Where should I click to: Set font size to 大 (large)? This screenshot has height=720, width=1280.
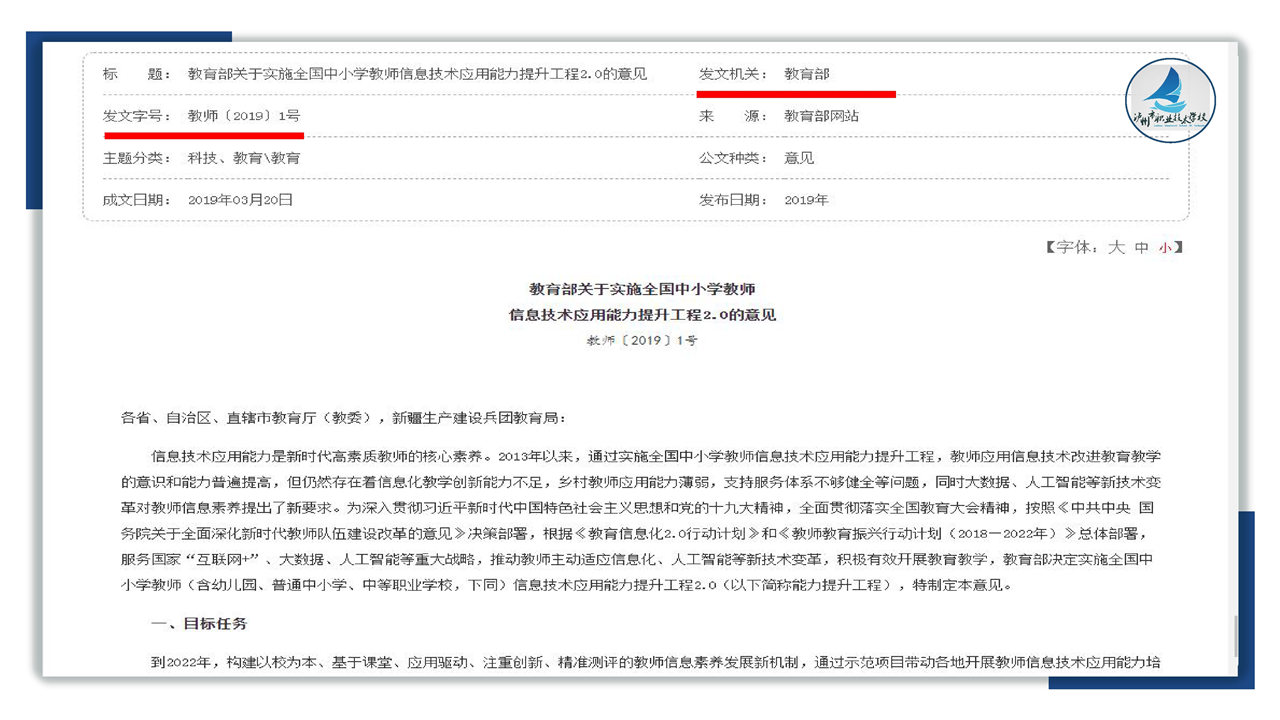[1116, 247]
